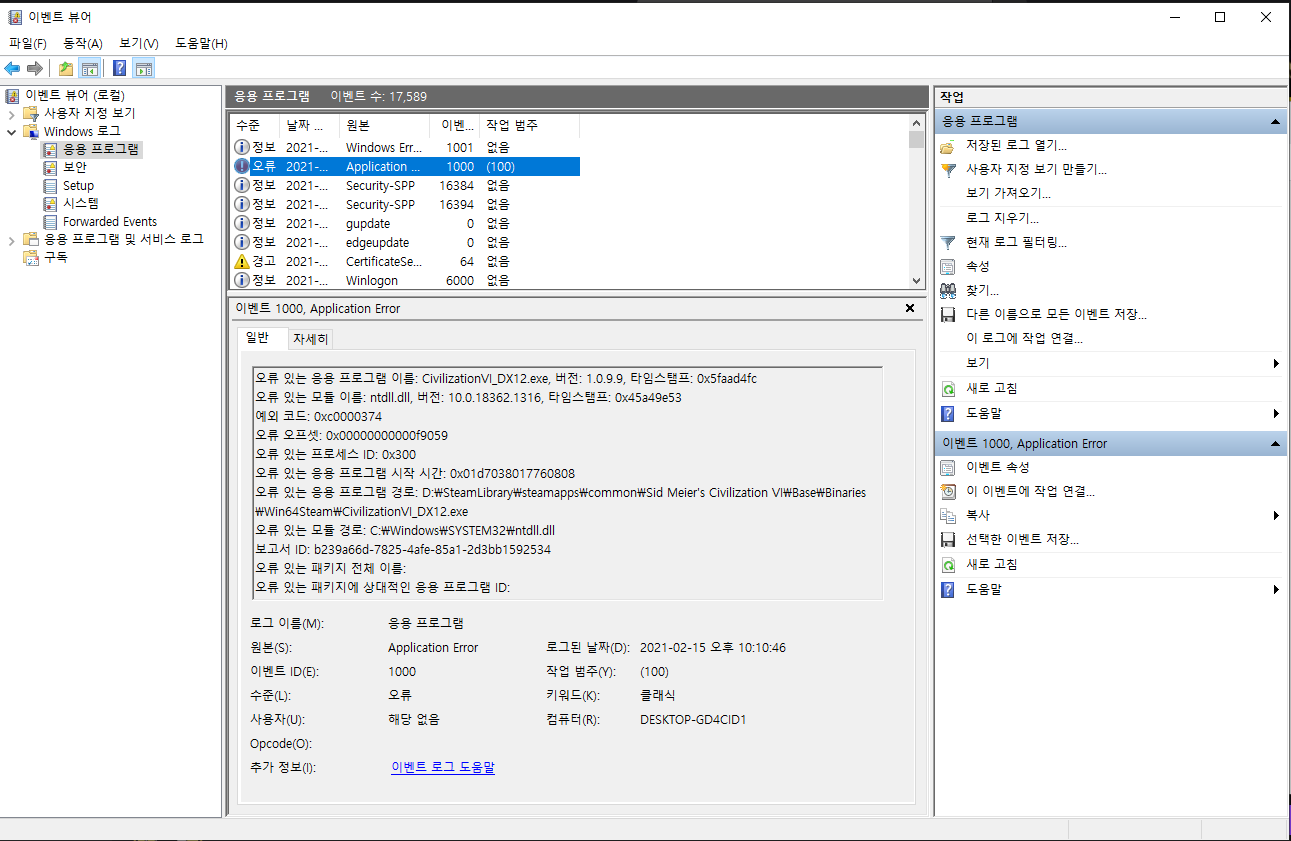Screen dimensions: 1291x841
Task: Select 구독 in tree
Action: click(x=55, y=257)
